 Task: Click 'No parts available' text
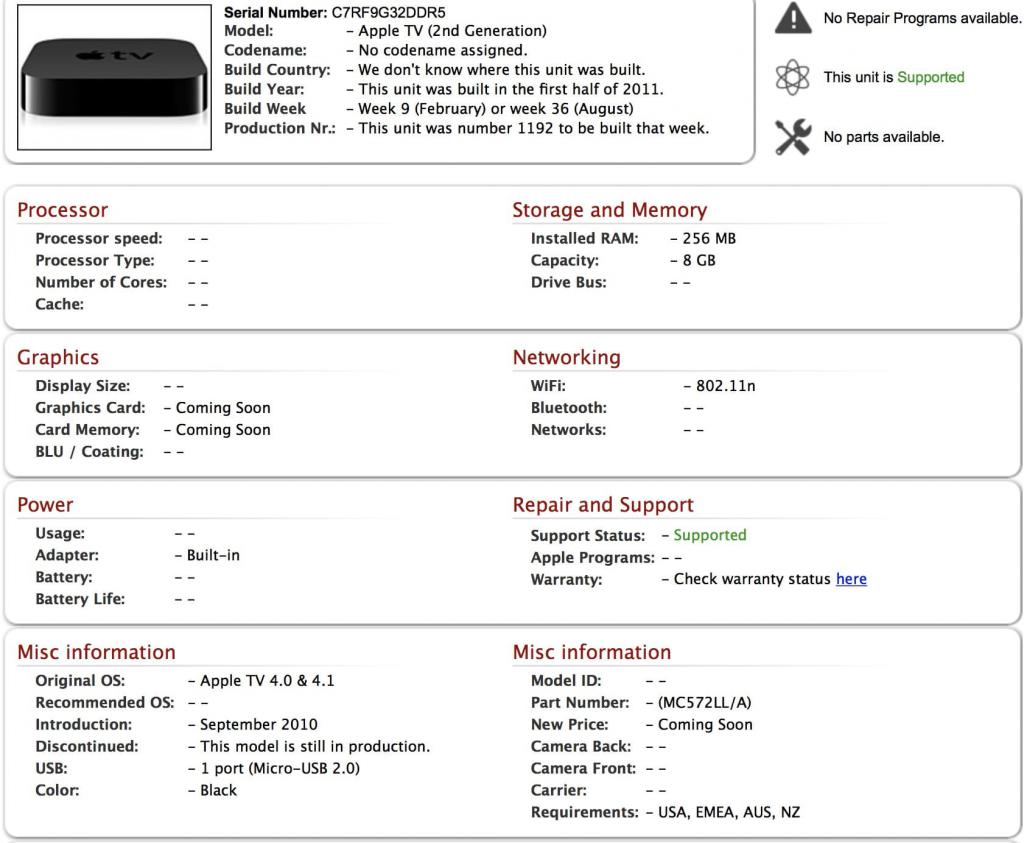883,137
